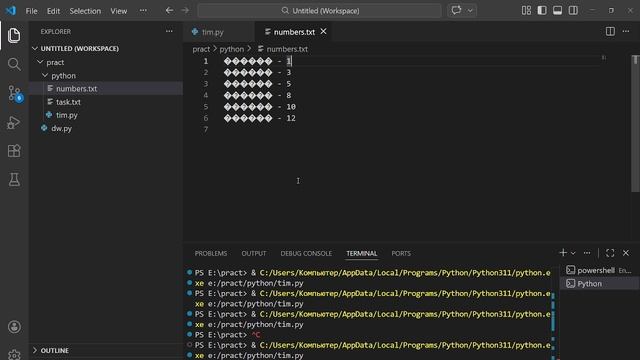This screenshot has height=360, width=640.
Task: Split the editor to the right
Action: [610, 31]
